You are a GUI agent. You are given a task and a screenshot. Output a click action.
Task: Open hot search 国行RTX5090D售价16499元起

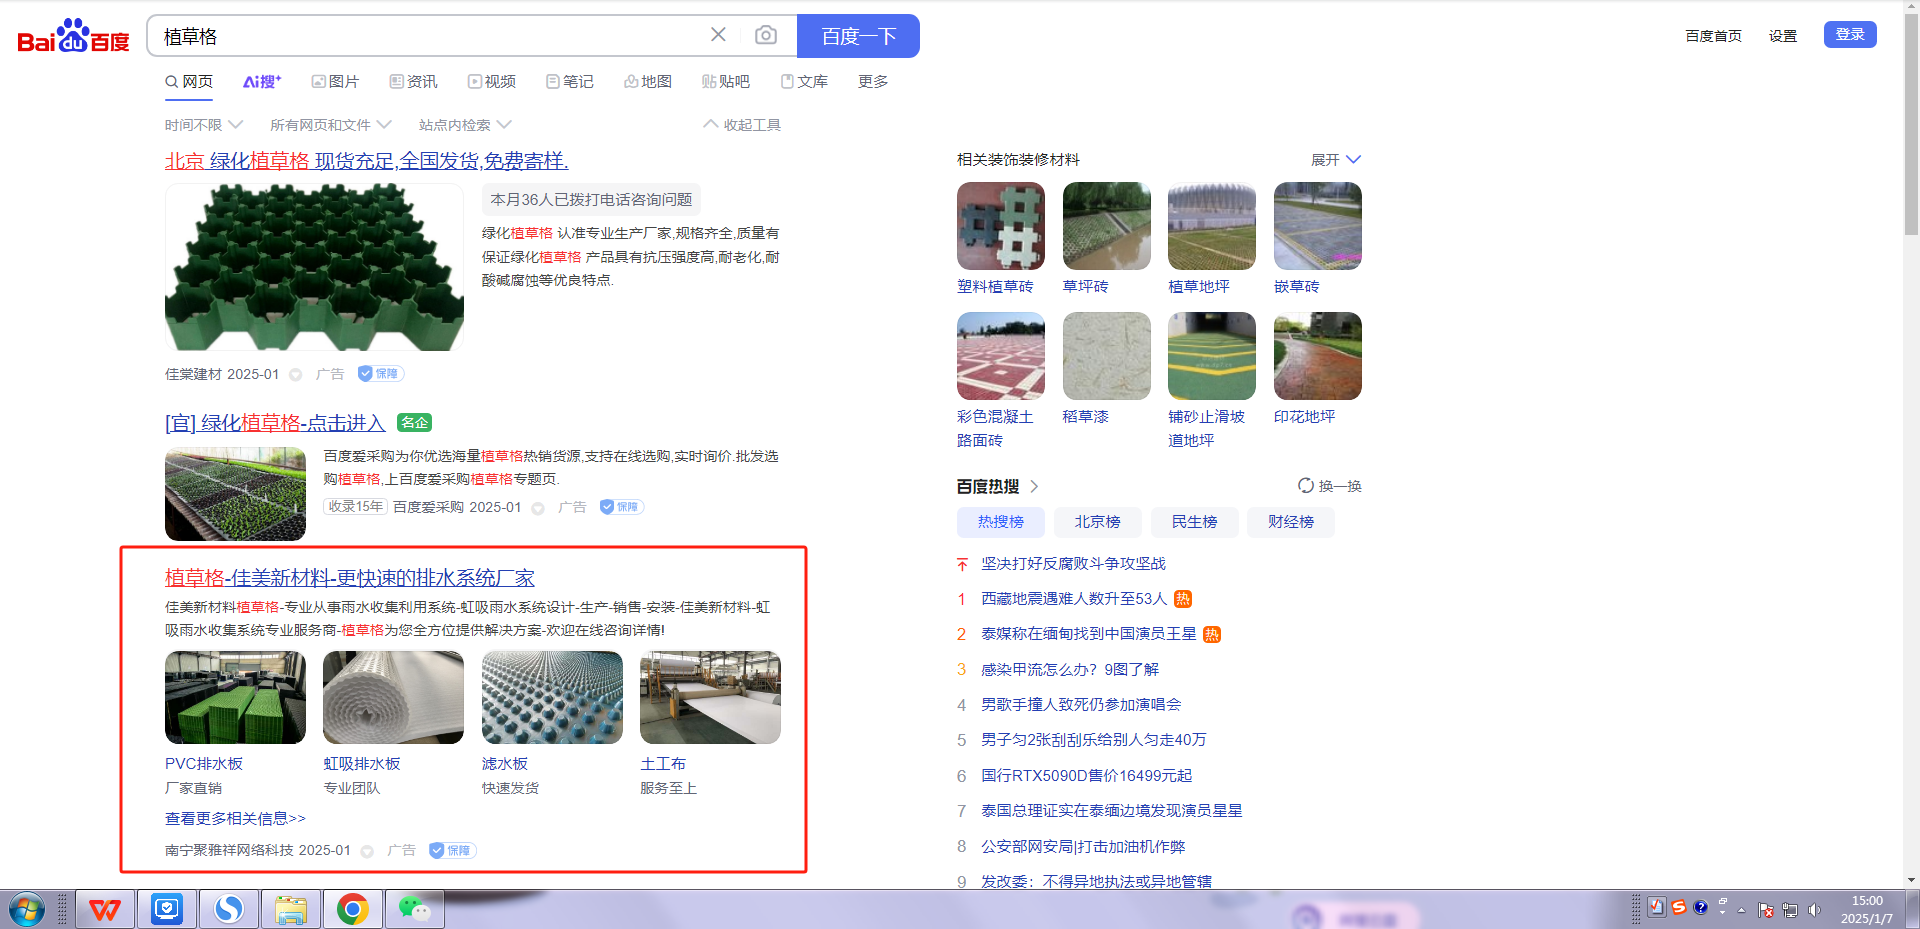[1086, 775]
